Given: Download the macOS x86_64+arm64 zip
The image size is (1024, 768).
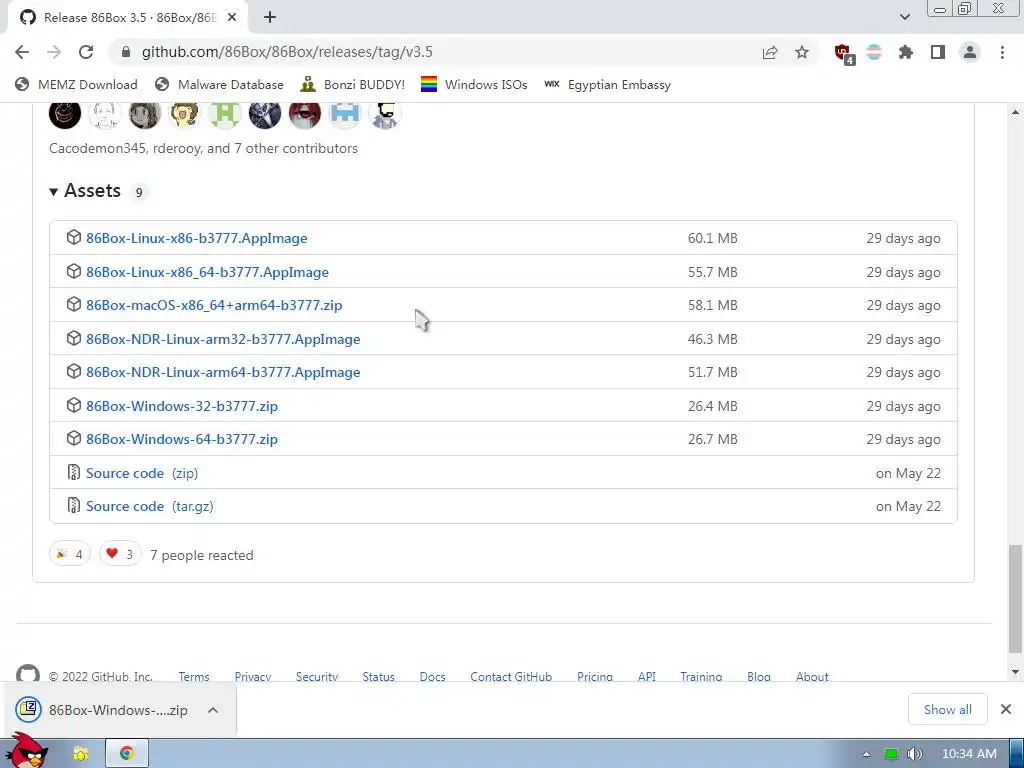Looking at the screenshot, I should [x=214, y=305].
